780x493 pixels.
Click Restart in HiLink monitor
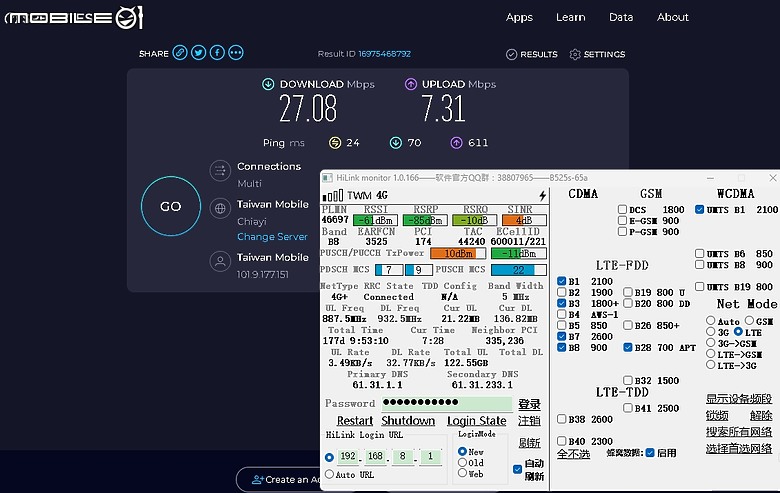355,421
